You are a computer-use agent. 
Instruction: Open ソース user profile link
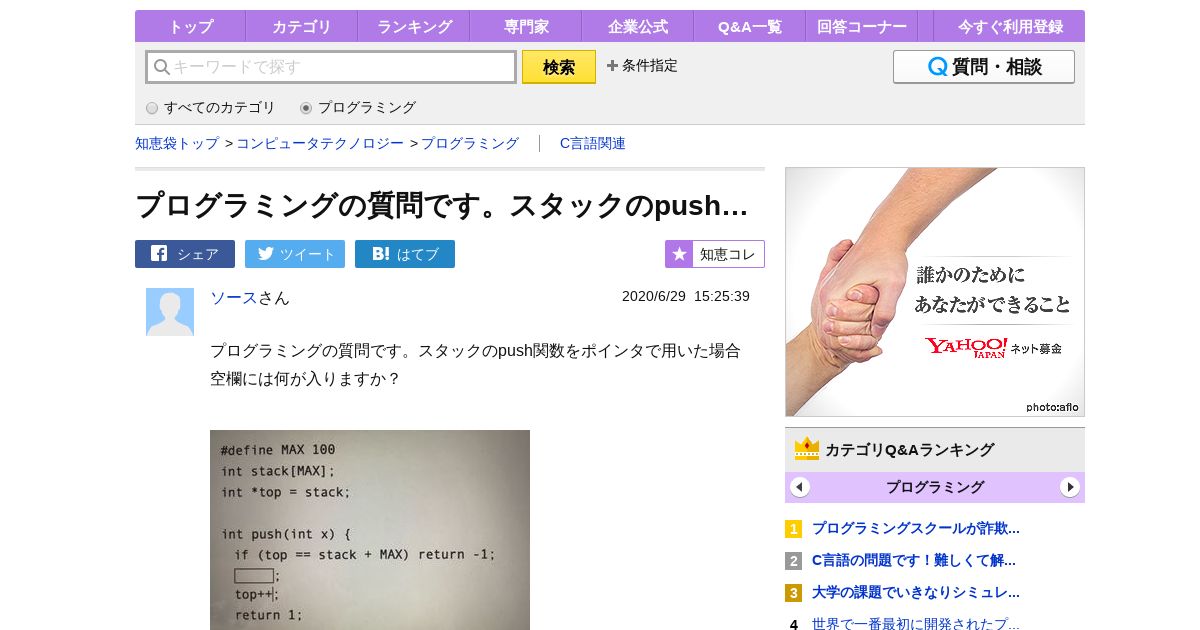[234, 297]
